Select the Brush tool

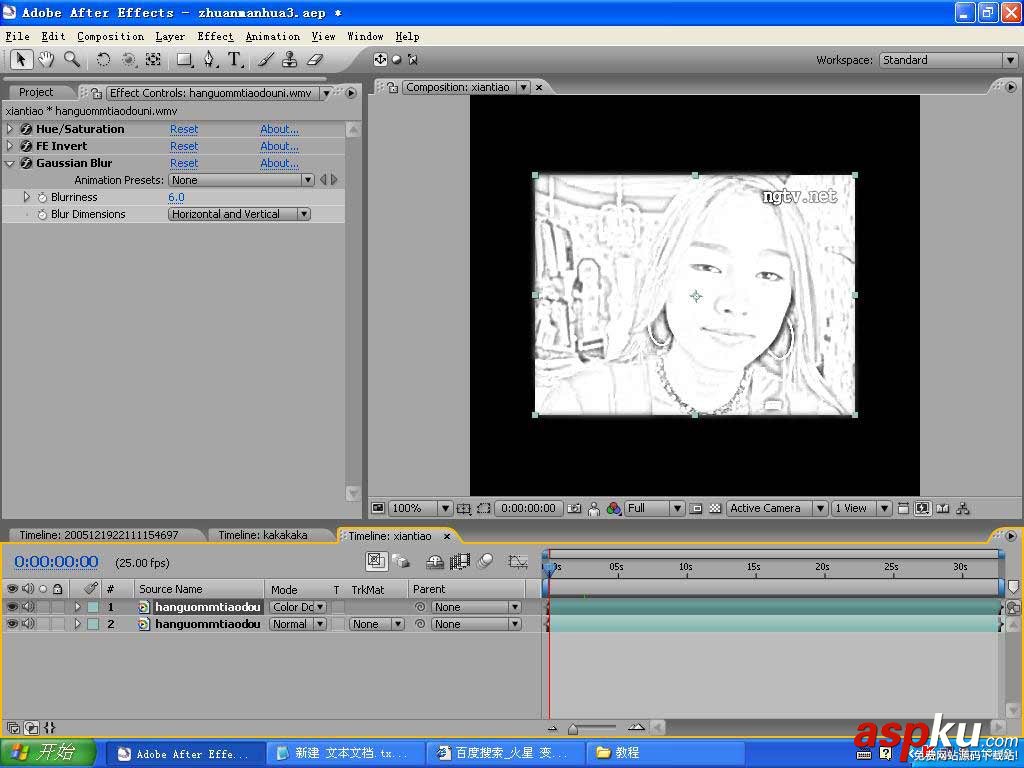[265, 59]
